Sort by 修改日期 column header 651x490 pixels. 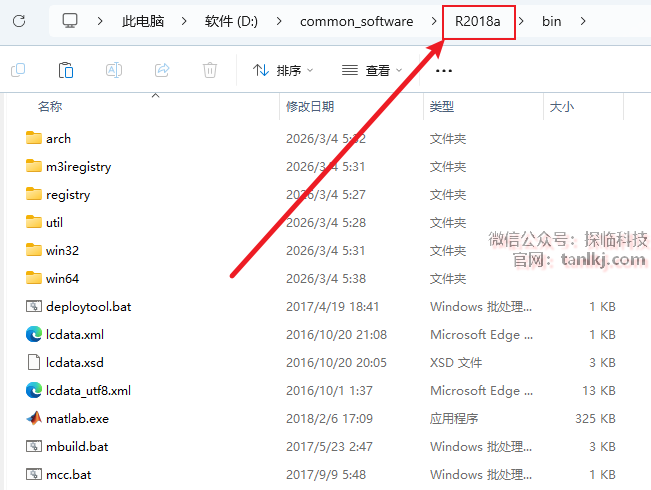point(310,107)
